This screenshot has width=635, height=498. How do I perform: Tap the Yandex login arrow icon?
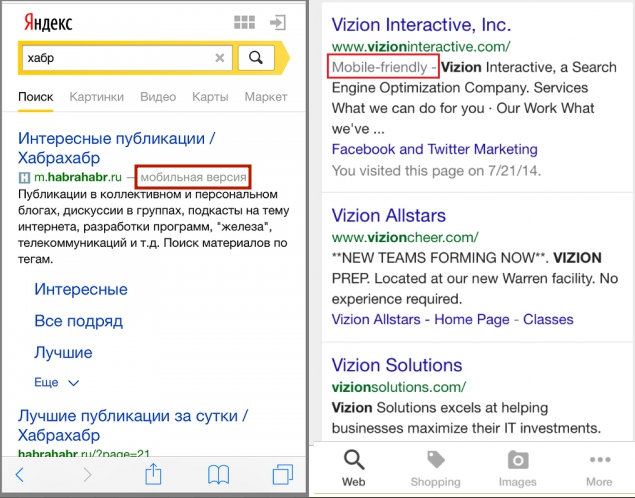point(278,22)
